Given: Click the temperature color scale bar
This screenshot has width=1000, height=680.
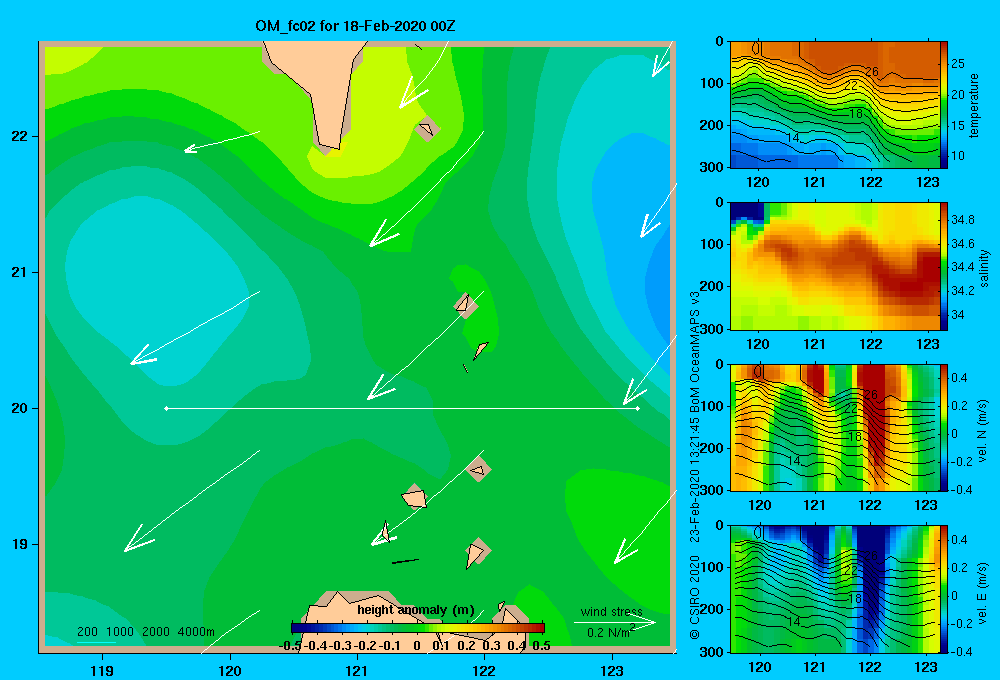Looking at the screenshot, I should coord(944,105).
